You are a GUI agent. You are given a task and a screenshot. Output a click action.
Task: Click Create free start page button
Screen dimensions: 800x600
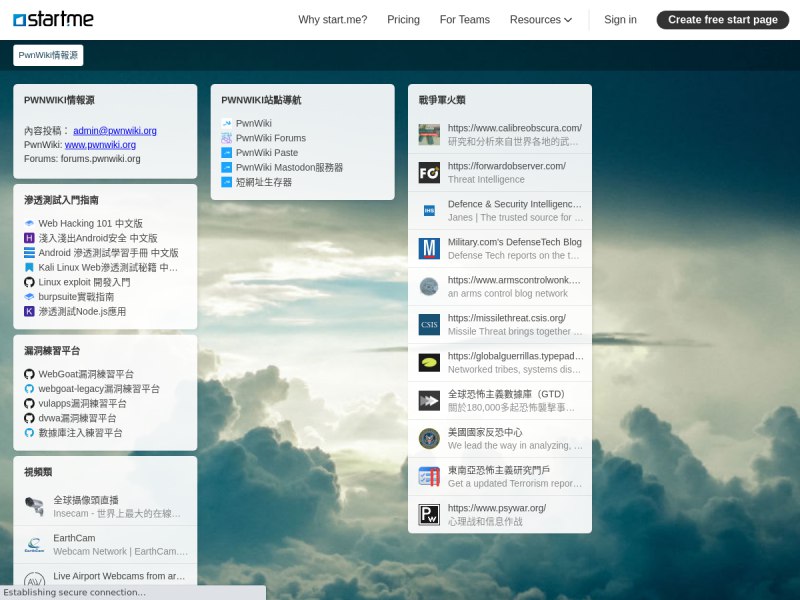point(723,20)
